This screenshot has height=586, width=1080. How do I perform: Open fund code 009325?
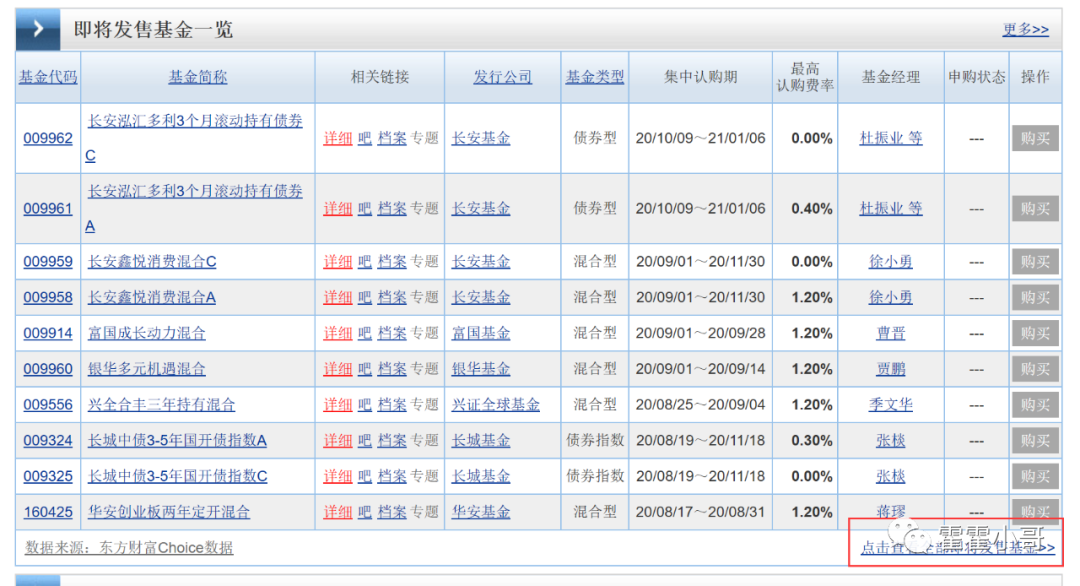[x=48, y=477]
